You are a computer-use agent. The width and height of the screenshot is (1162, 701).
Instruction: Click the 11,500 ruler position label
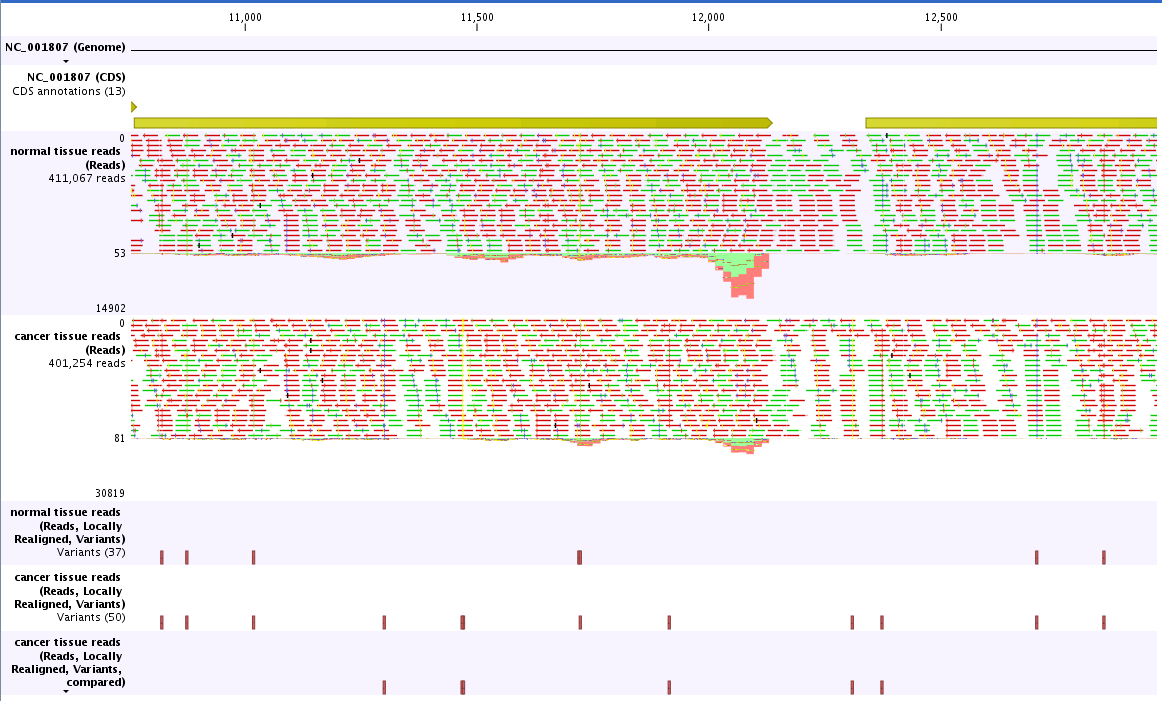point(477,18)
